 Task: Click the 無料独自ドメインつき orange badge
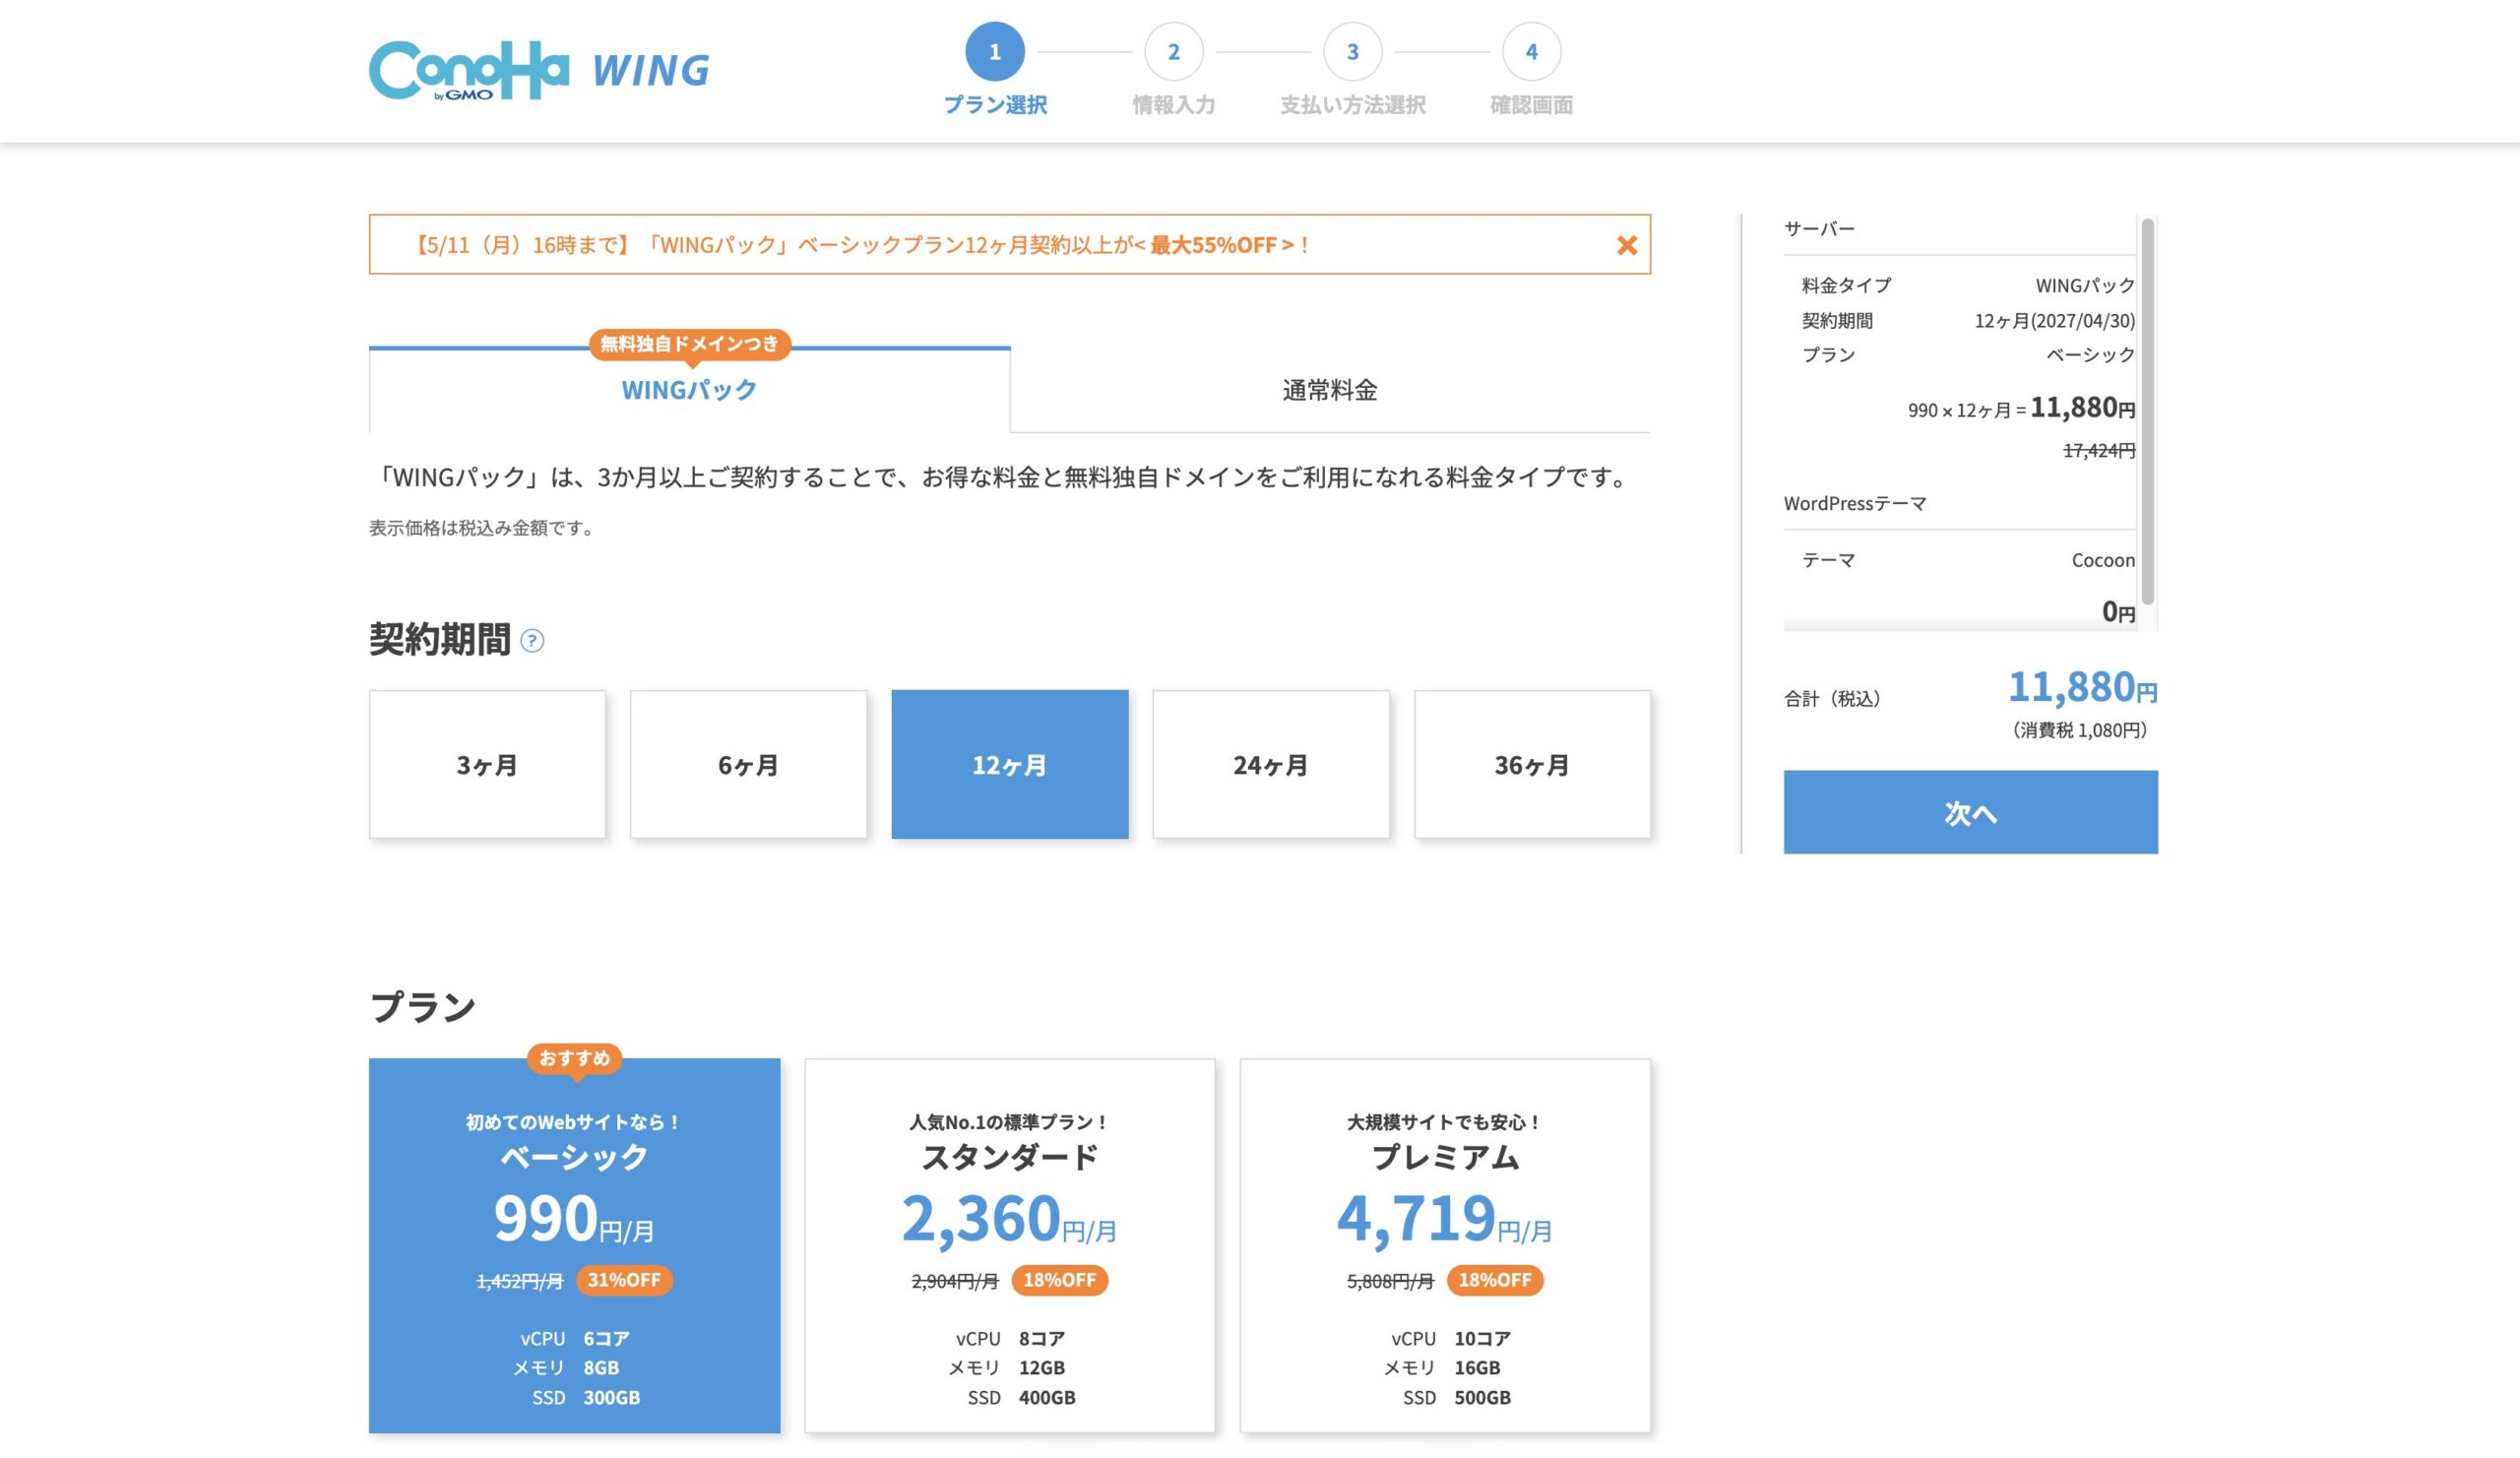689,344
